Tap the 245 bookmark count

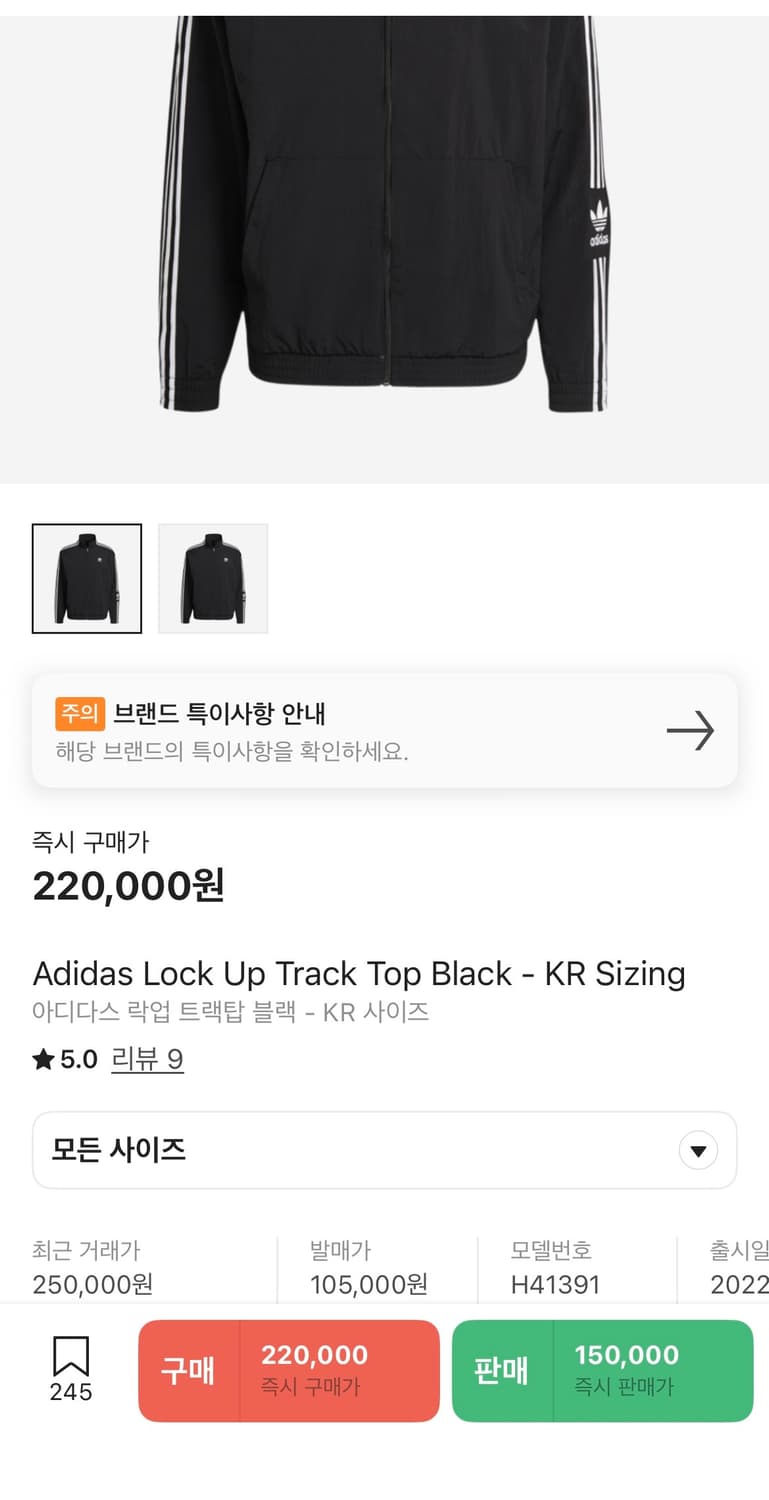[x=70, y=1392]
